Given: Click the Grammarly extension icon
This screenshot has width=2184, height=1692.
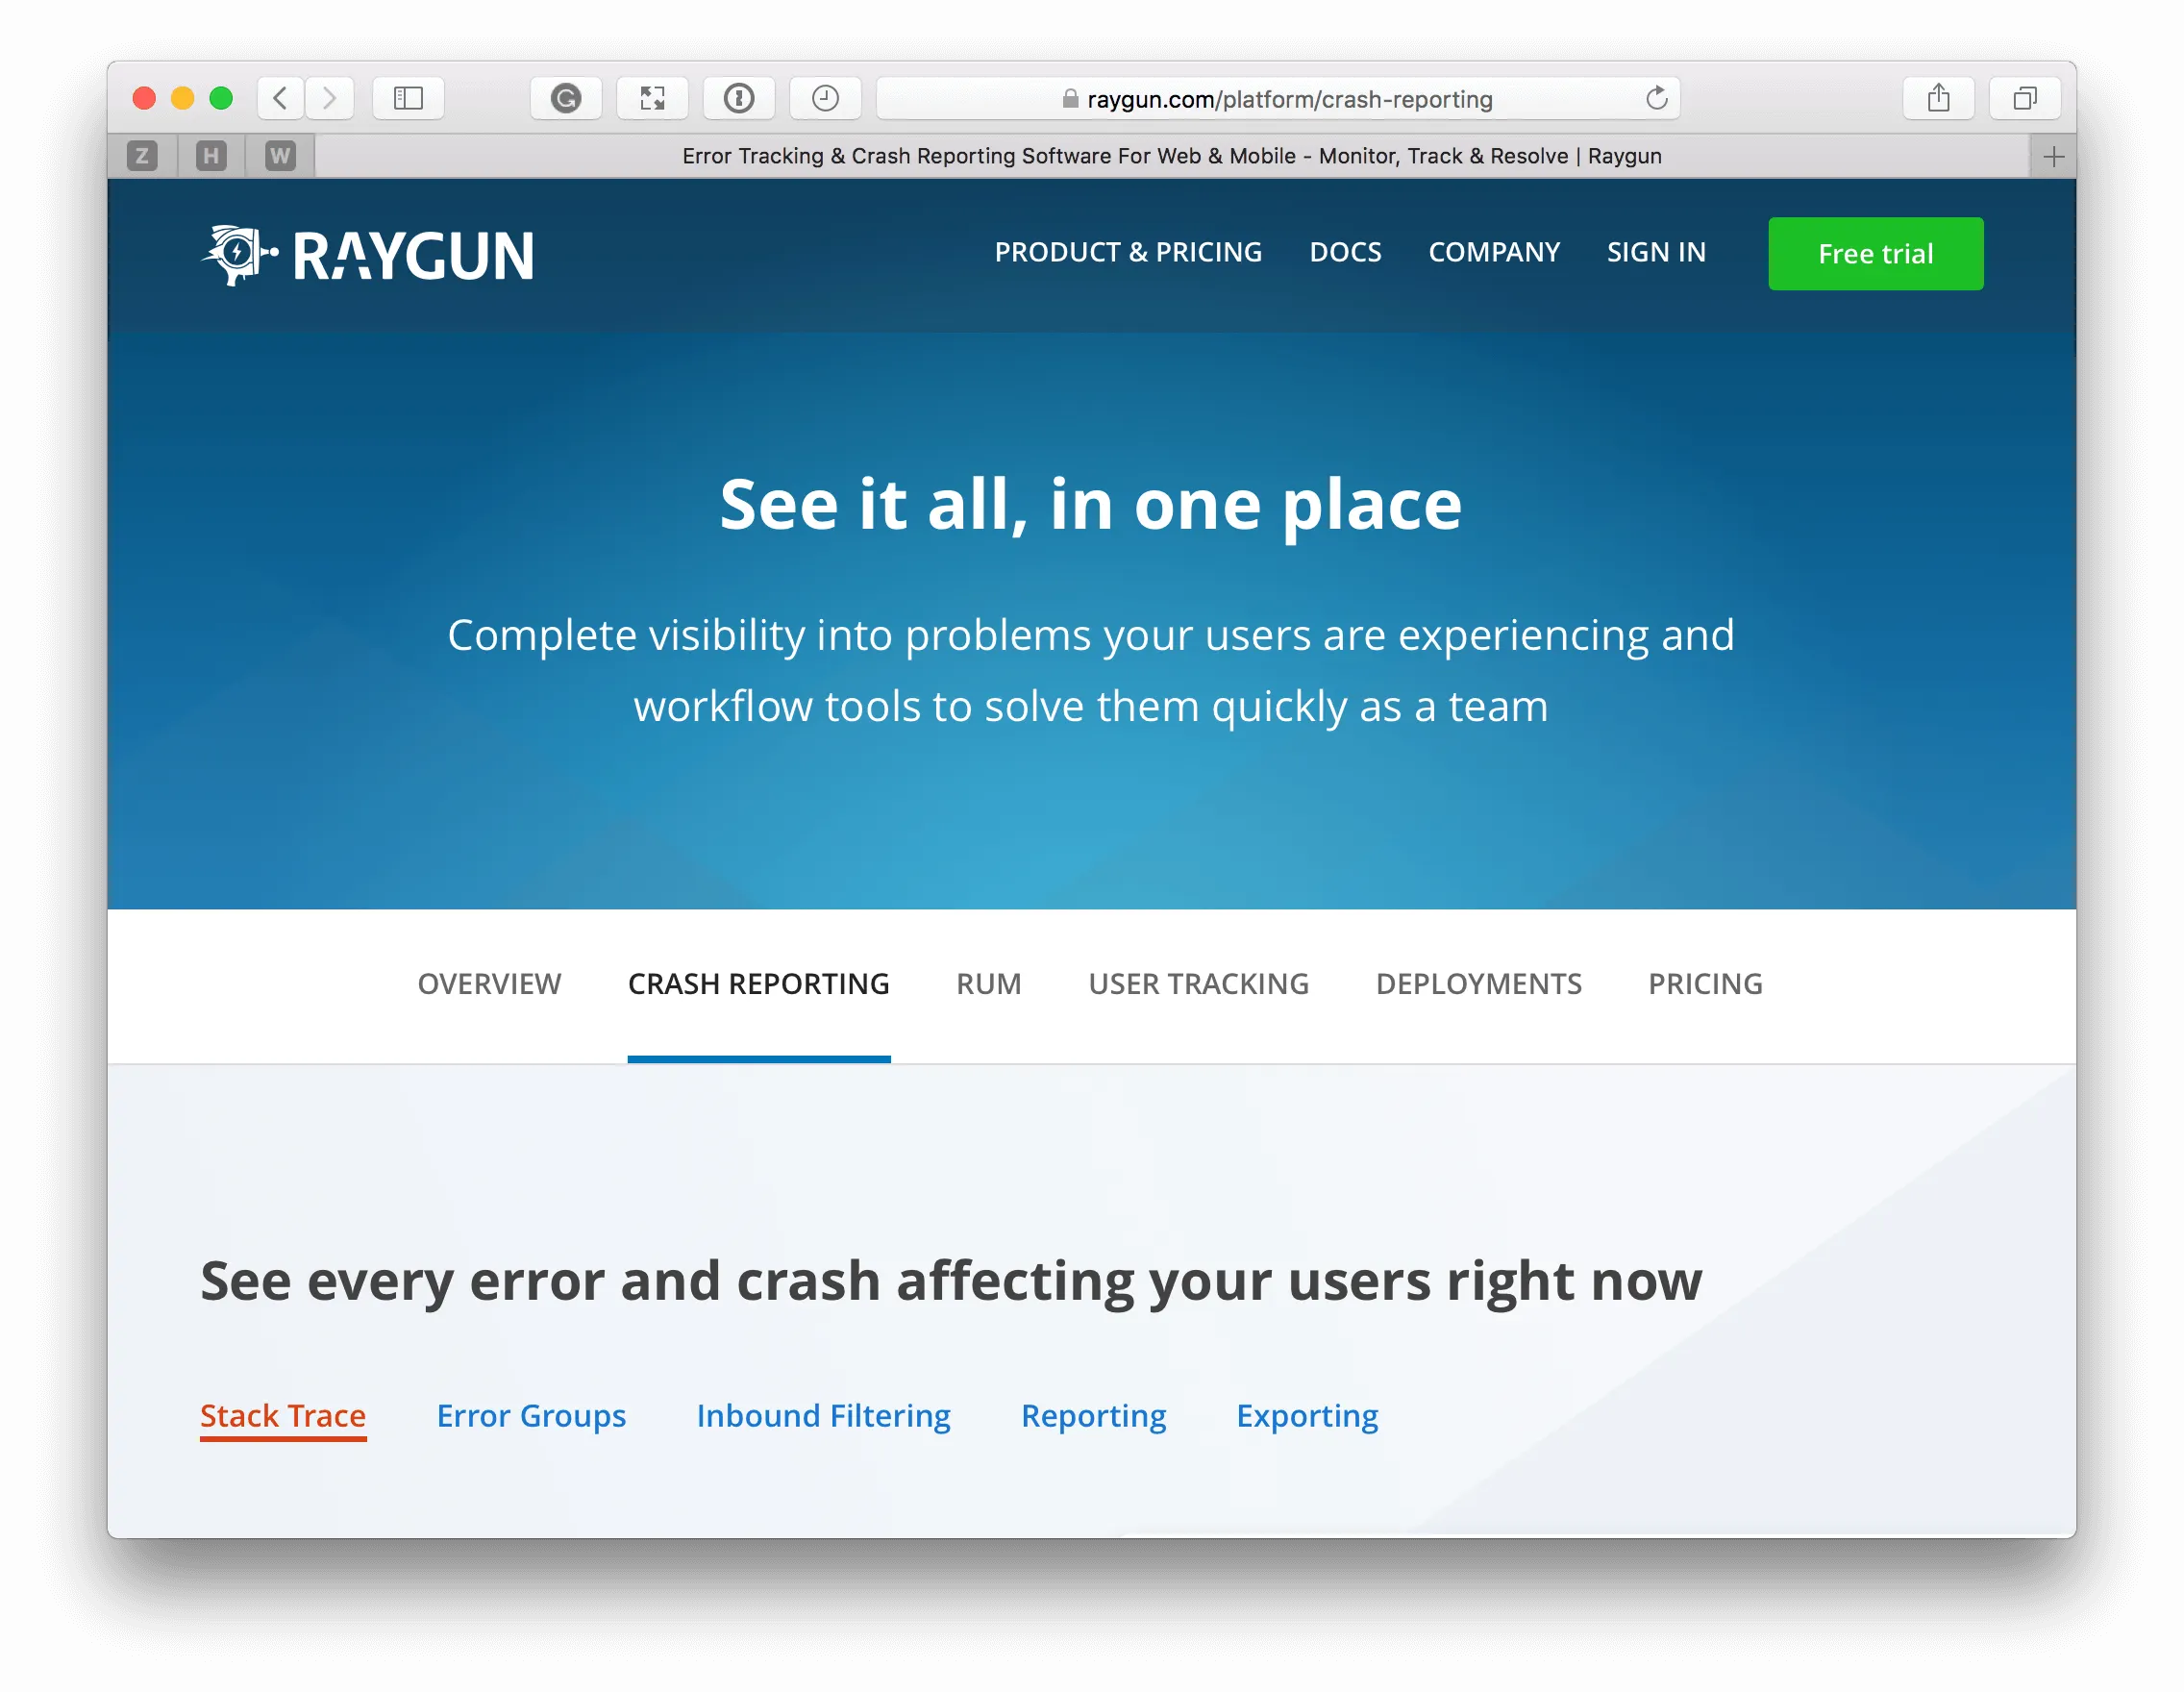Looking at the screenshot, I should click(566, 98).
